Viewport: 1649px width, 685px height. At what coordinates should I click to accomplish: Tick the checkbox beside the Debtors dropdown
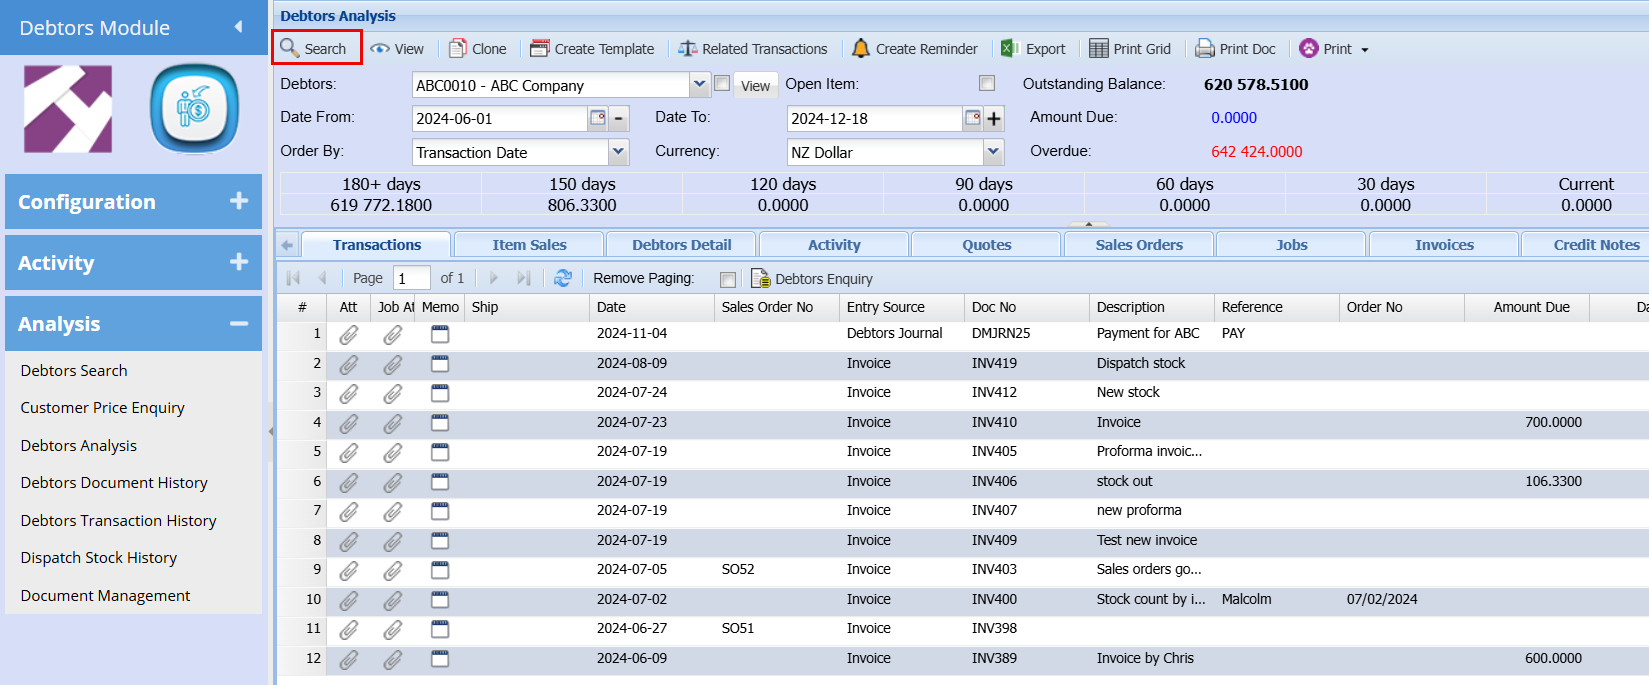pos(722,84)
